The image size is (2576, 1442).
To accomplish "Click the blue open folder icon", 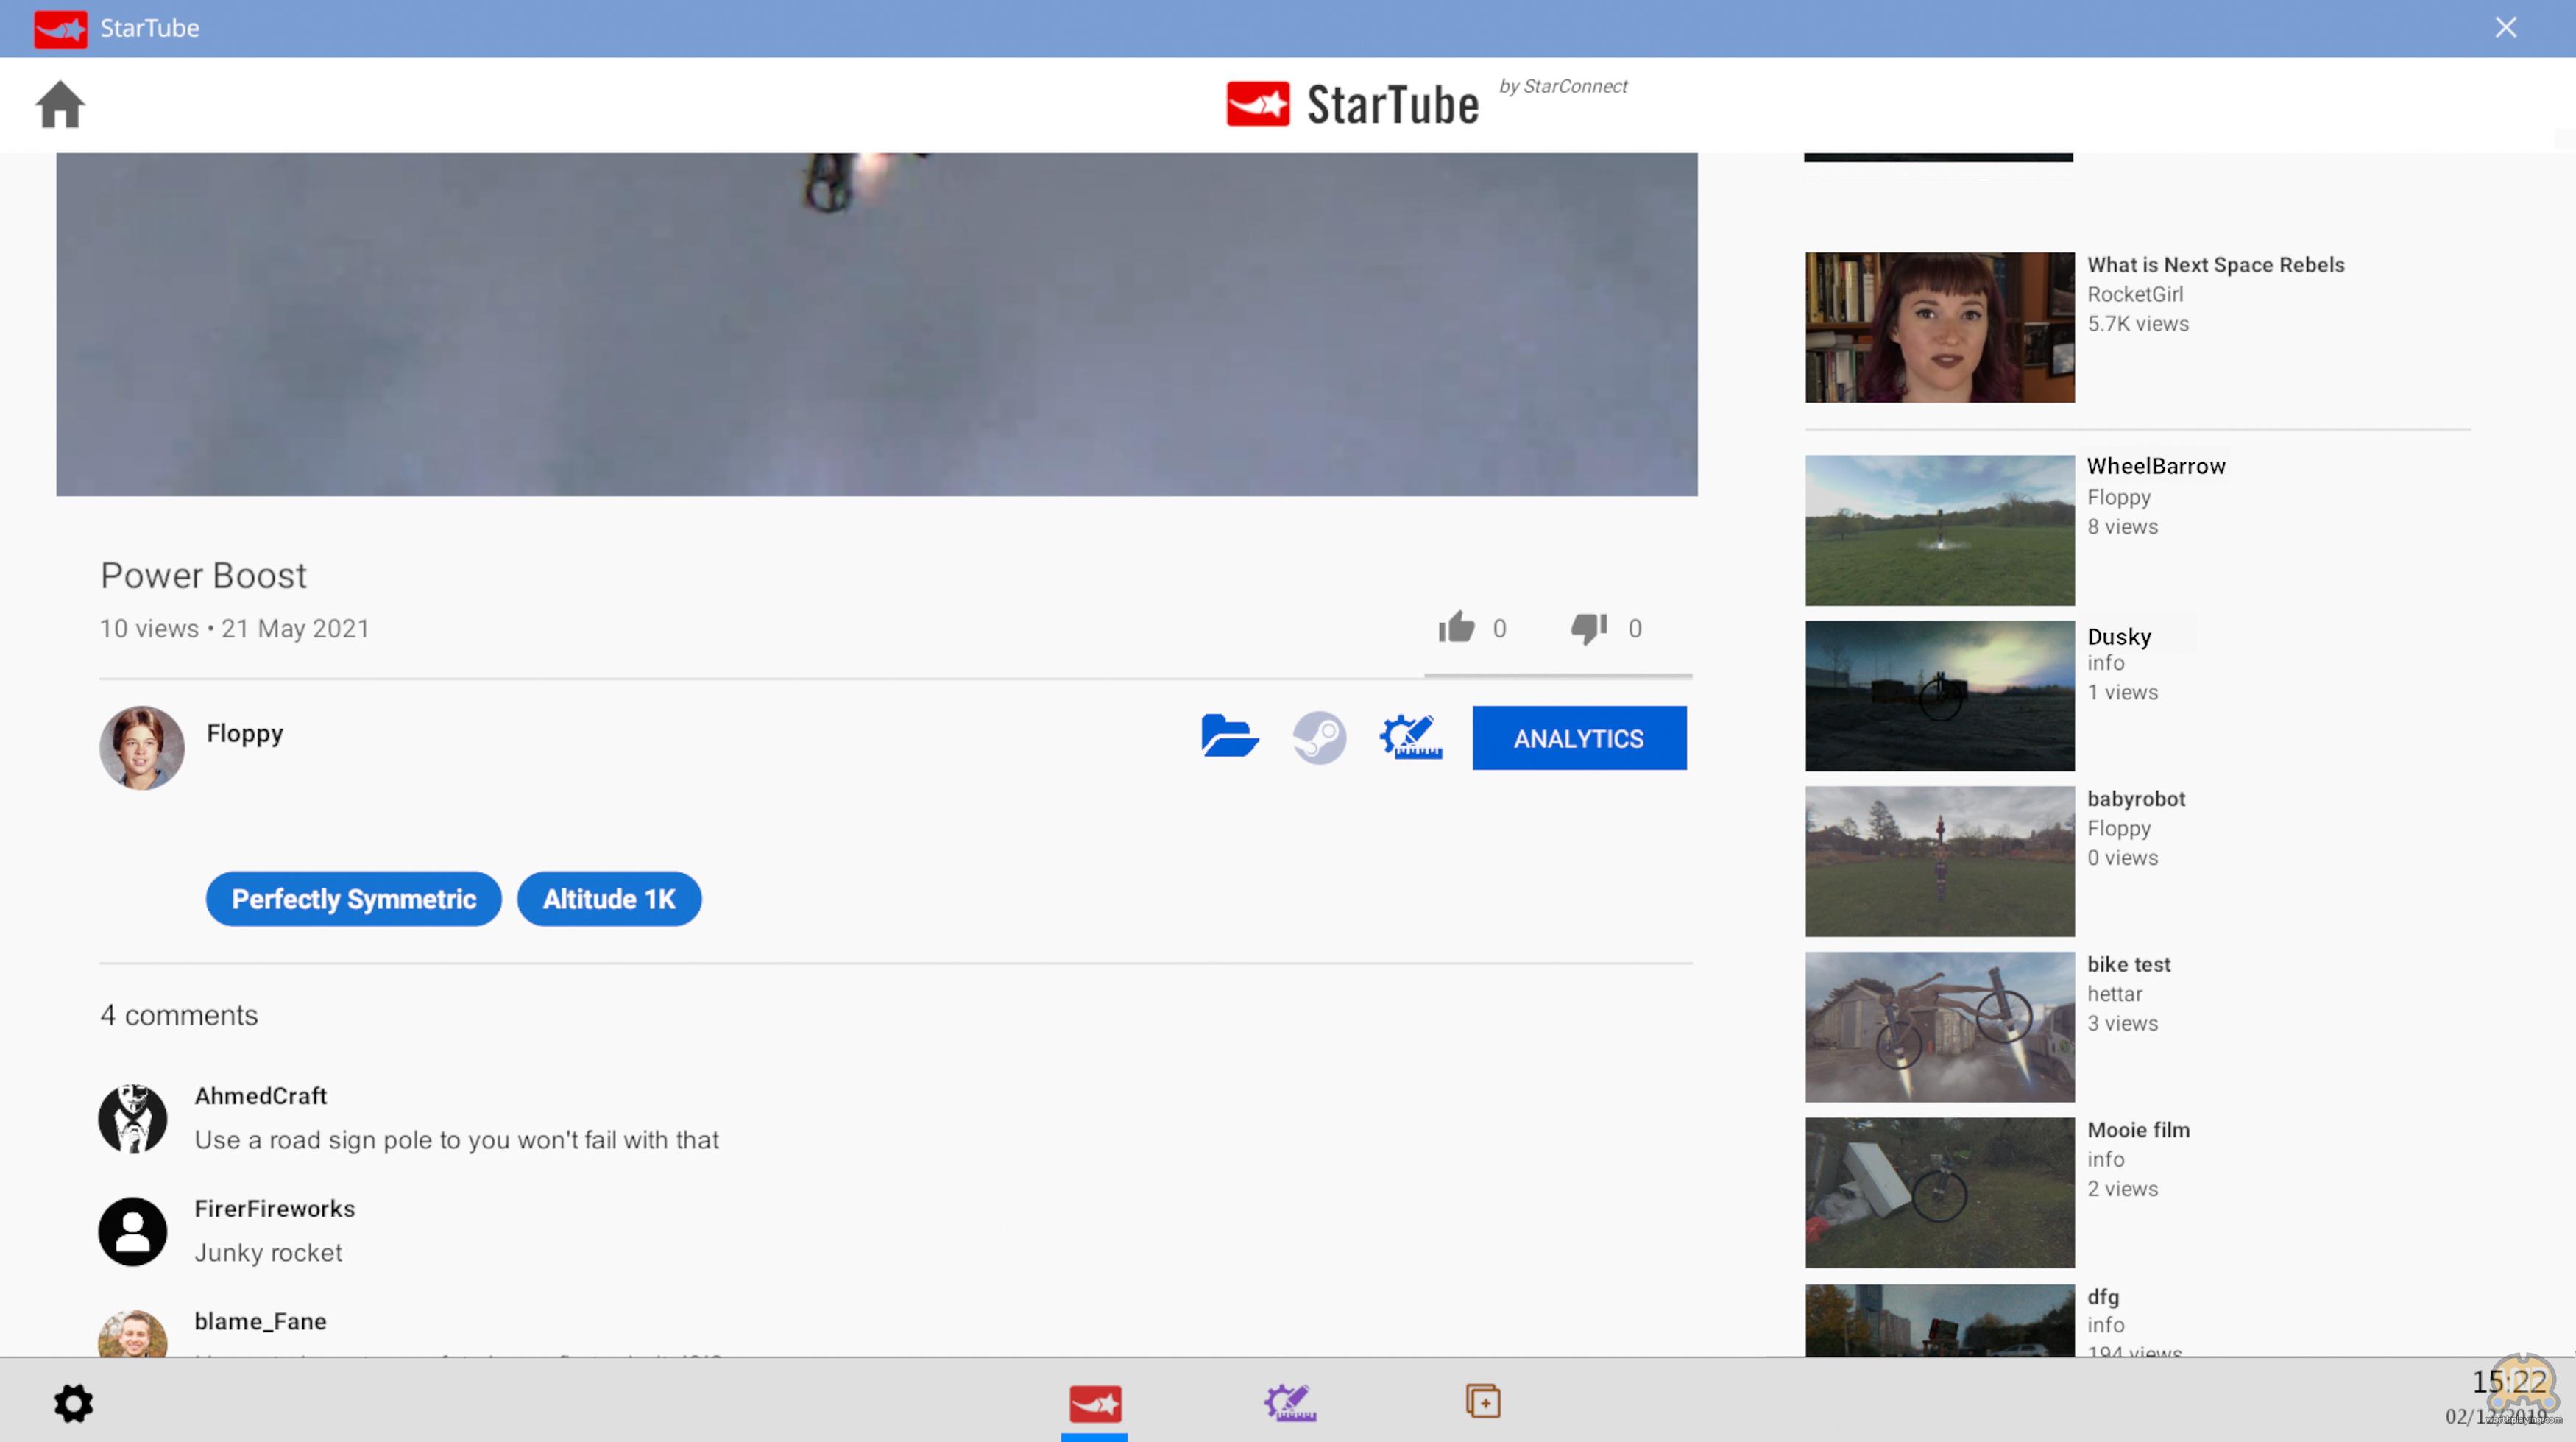I will click(x=1229, y=738).
